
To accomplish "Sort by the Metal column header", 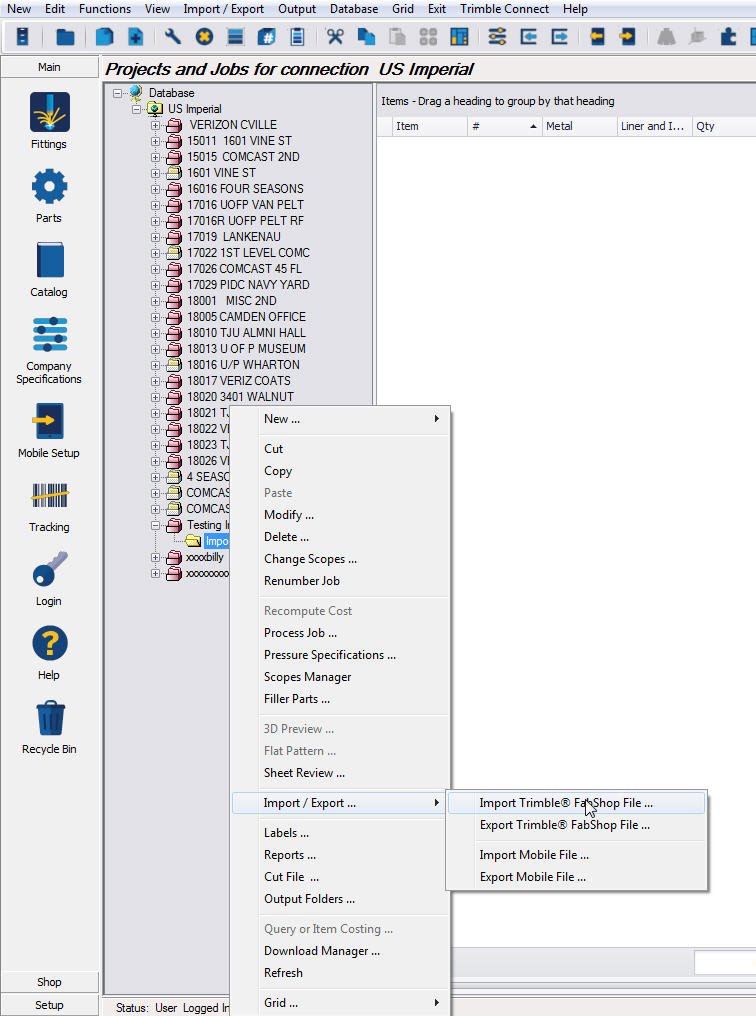I will pos(578,126).
